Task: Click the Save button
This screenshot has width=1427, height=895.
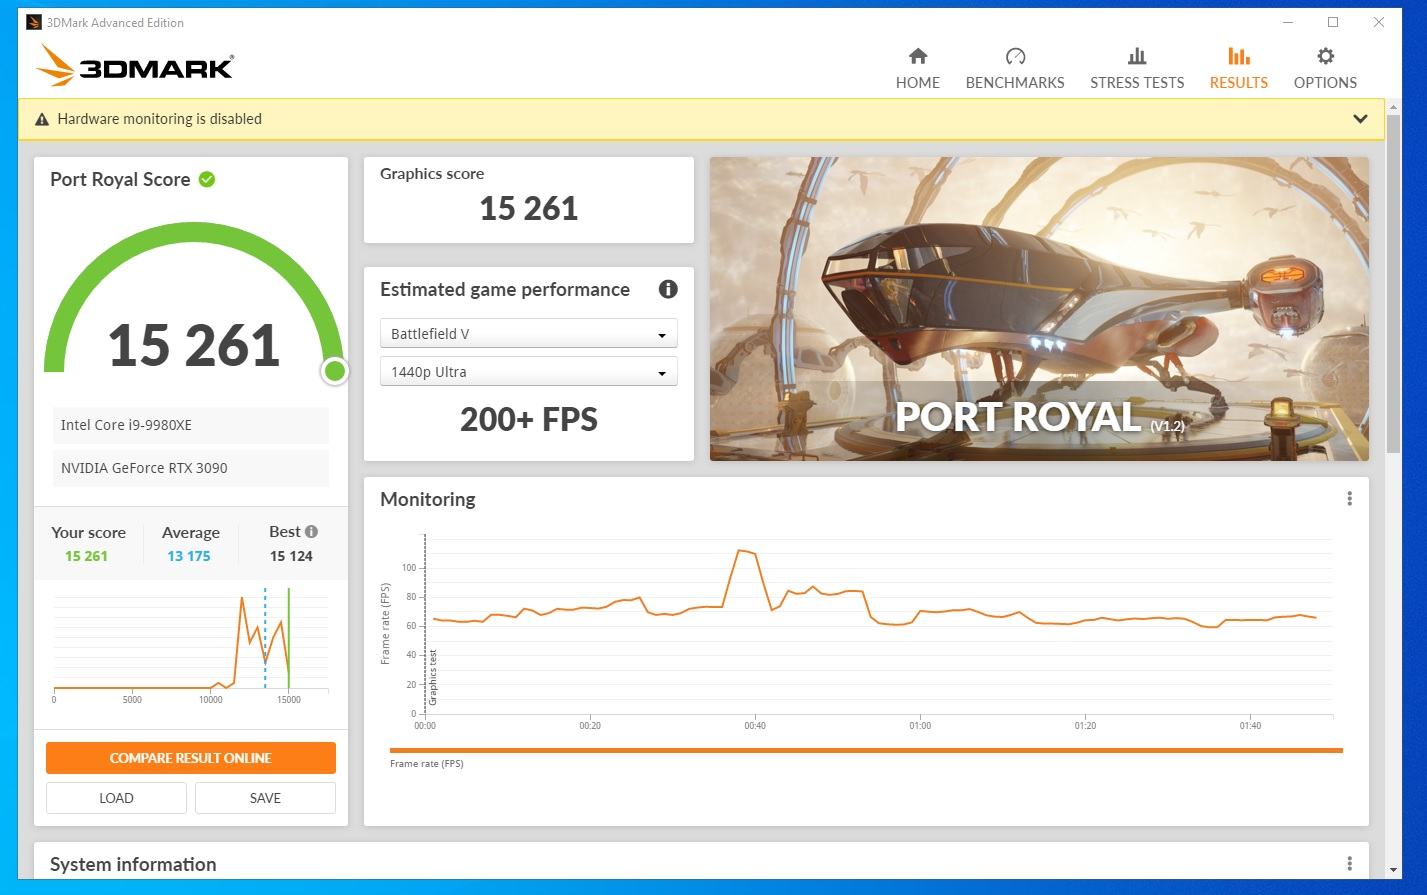Action: click(x=265, y=798)
